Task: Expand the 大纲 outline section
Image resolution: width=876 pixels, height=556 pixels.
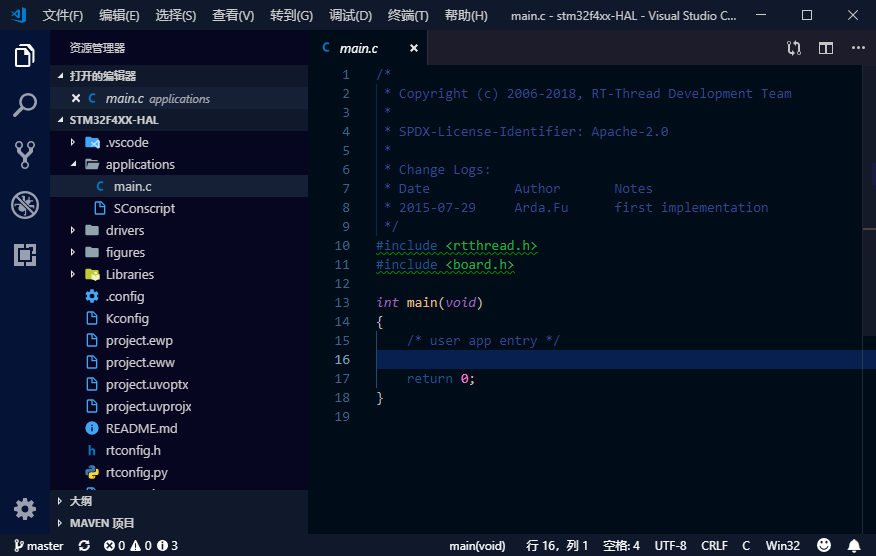Action: pyautogui.click(x=179, y=501)
